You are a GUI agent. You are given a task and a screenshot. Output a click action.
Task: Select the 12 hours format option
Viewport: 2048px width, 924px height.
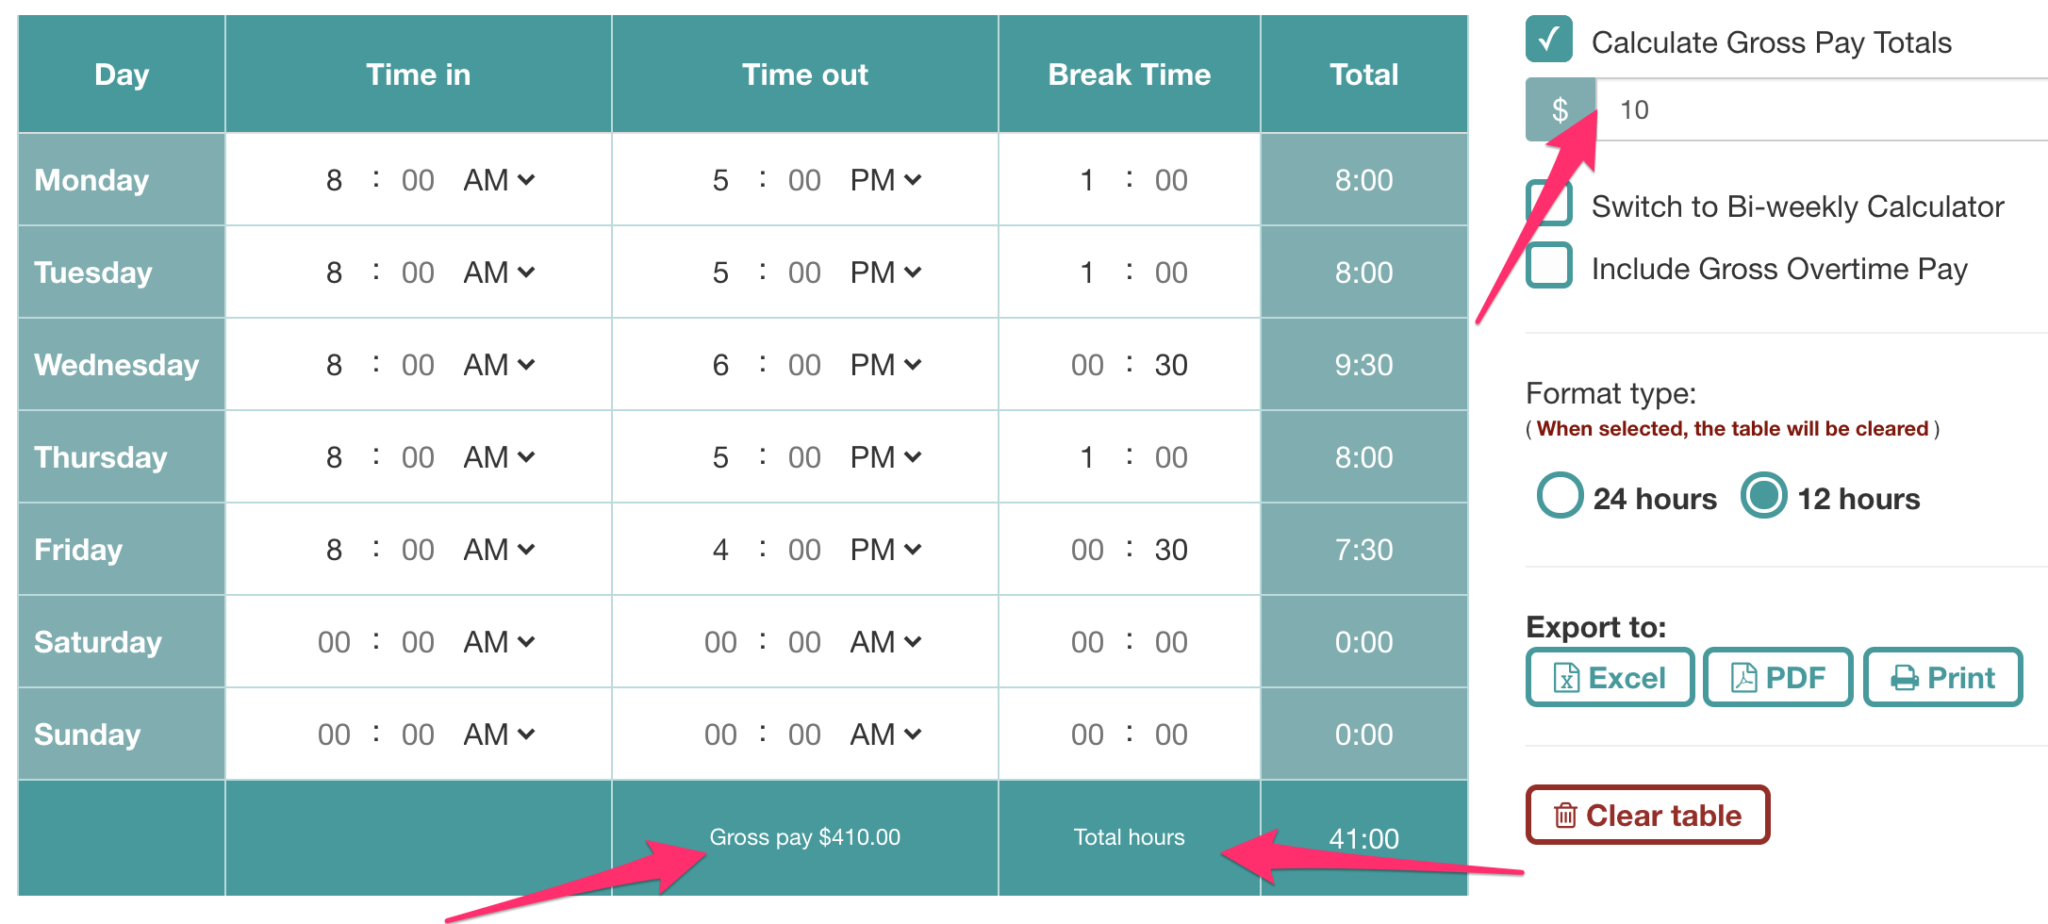point(1763,496)
